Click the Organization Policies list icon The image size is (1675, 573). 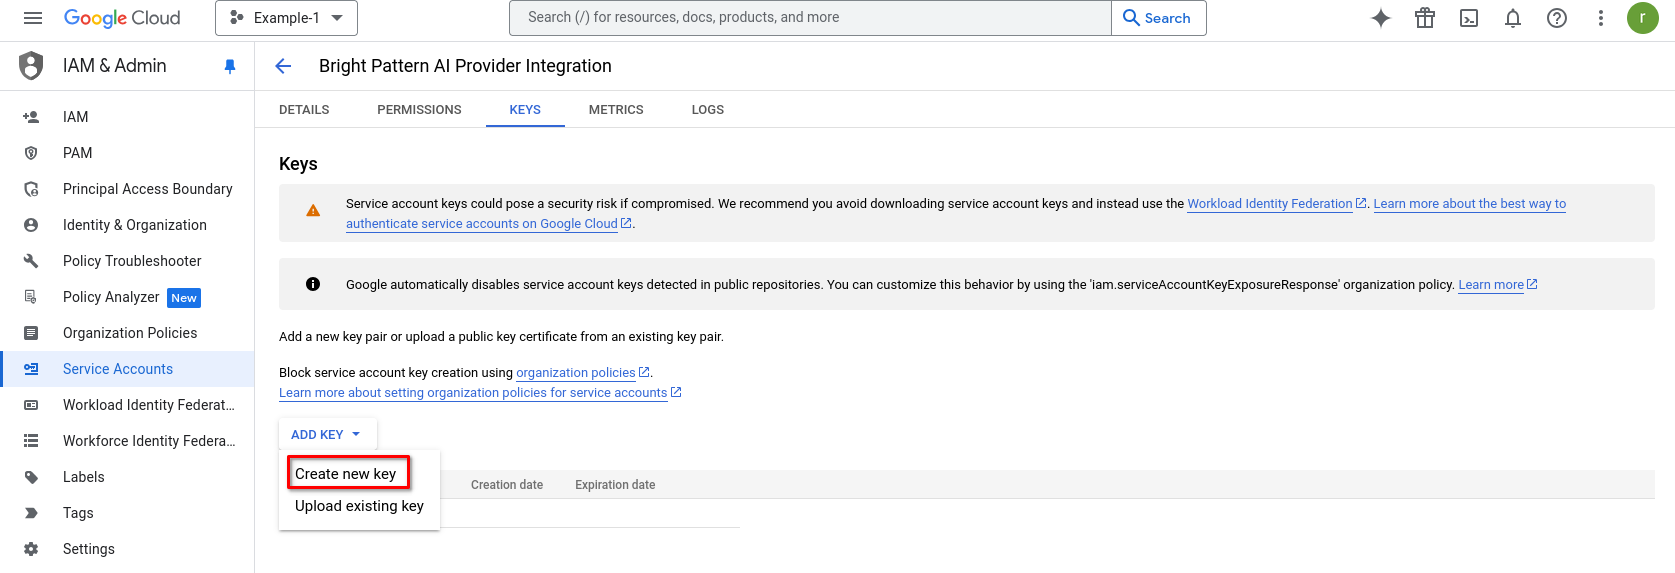(x=31, y=333)
